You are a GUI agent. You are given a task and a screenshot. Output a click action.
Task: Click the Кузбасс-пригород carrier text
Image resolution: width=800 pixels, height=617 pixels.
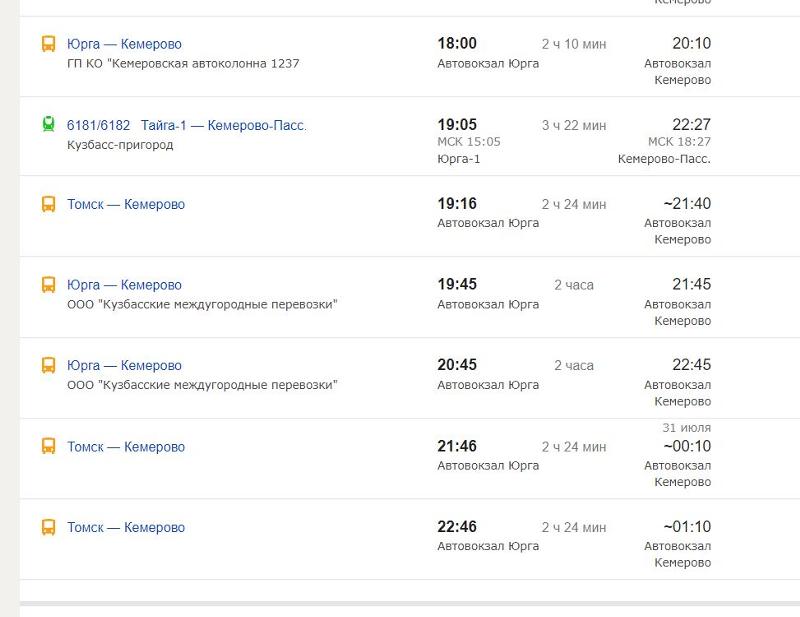pos(120,145)
